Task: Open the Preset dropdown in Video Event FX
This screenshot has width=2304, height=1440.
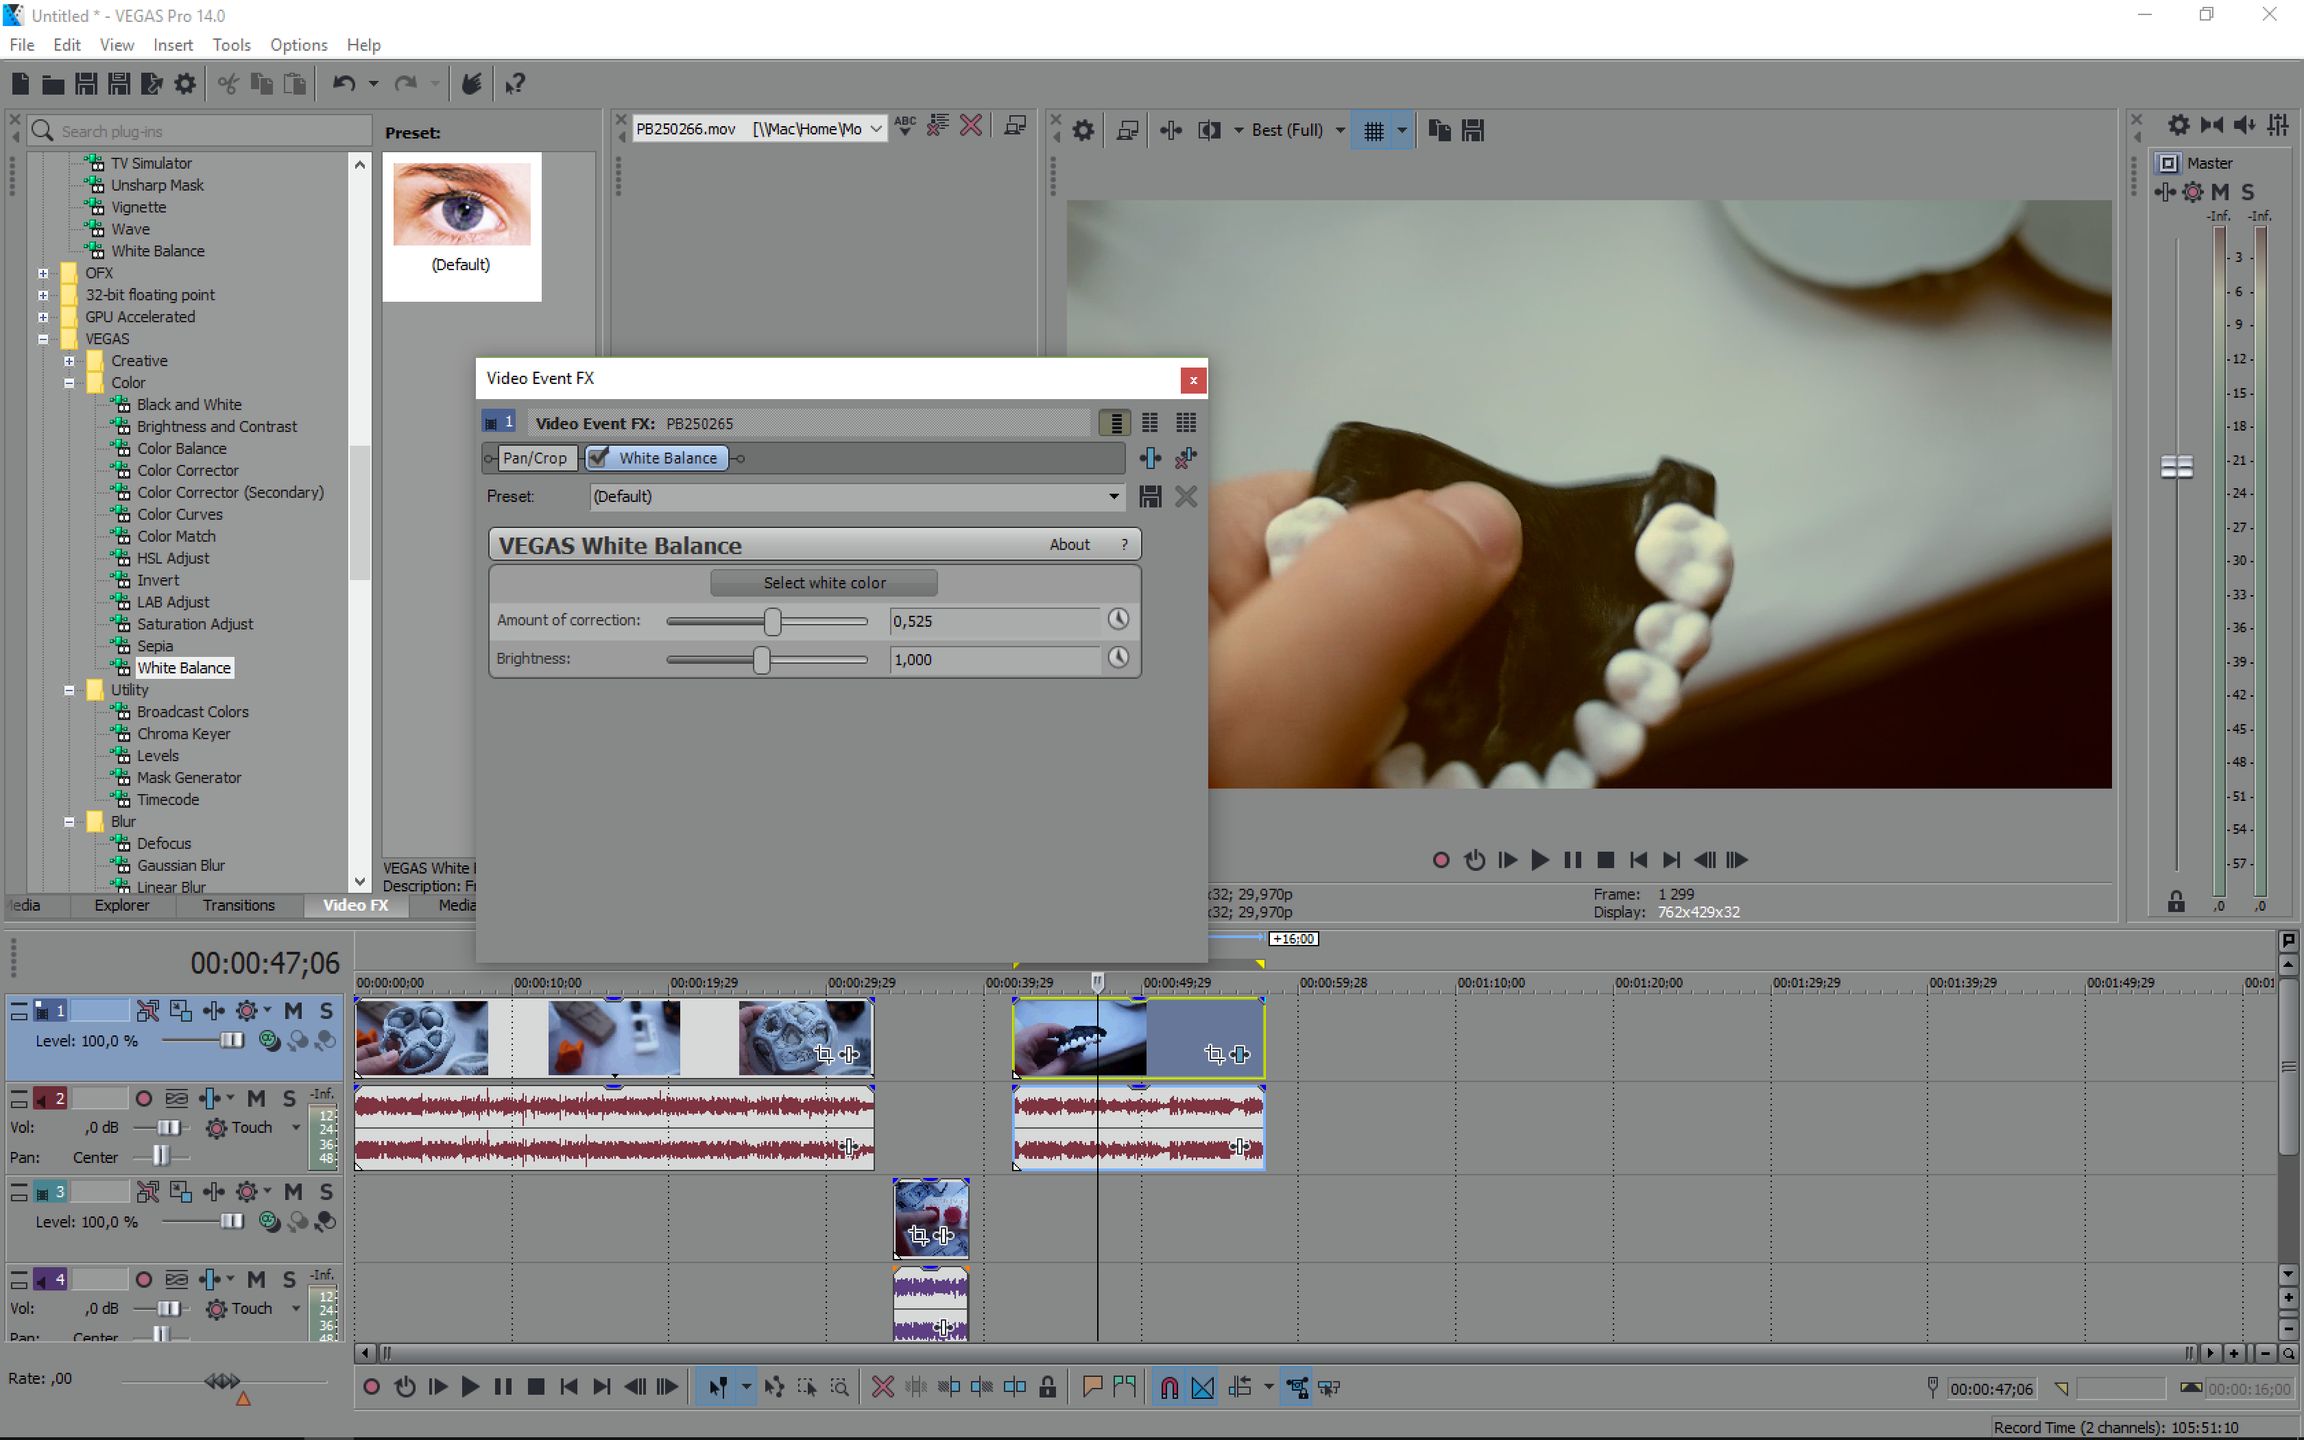Action: click(1113, 497)
